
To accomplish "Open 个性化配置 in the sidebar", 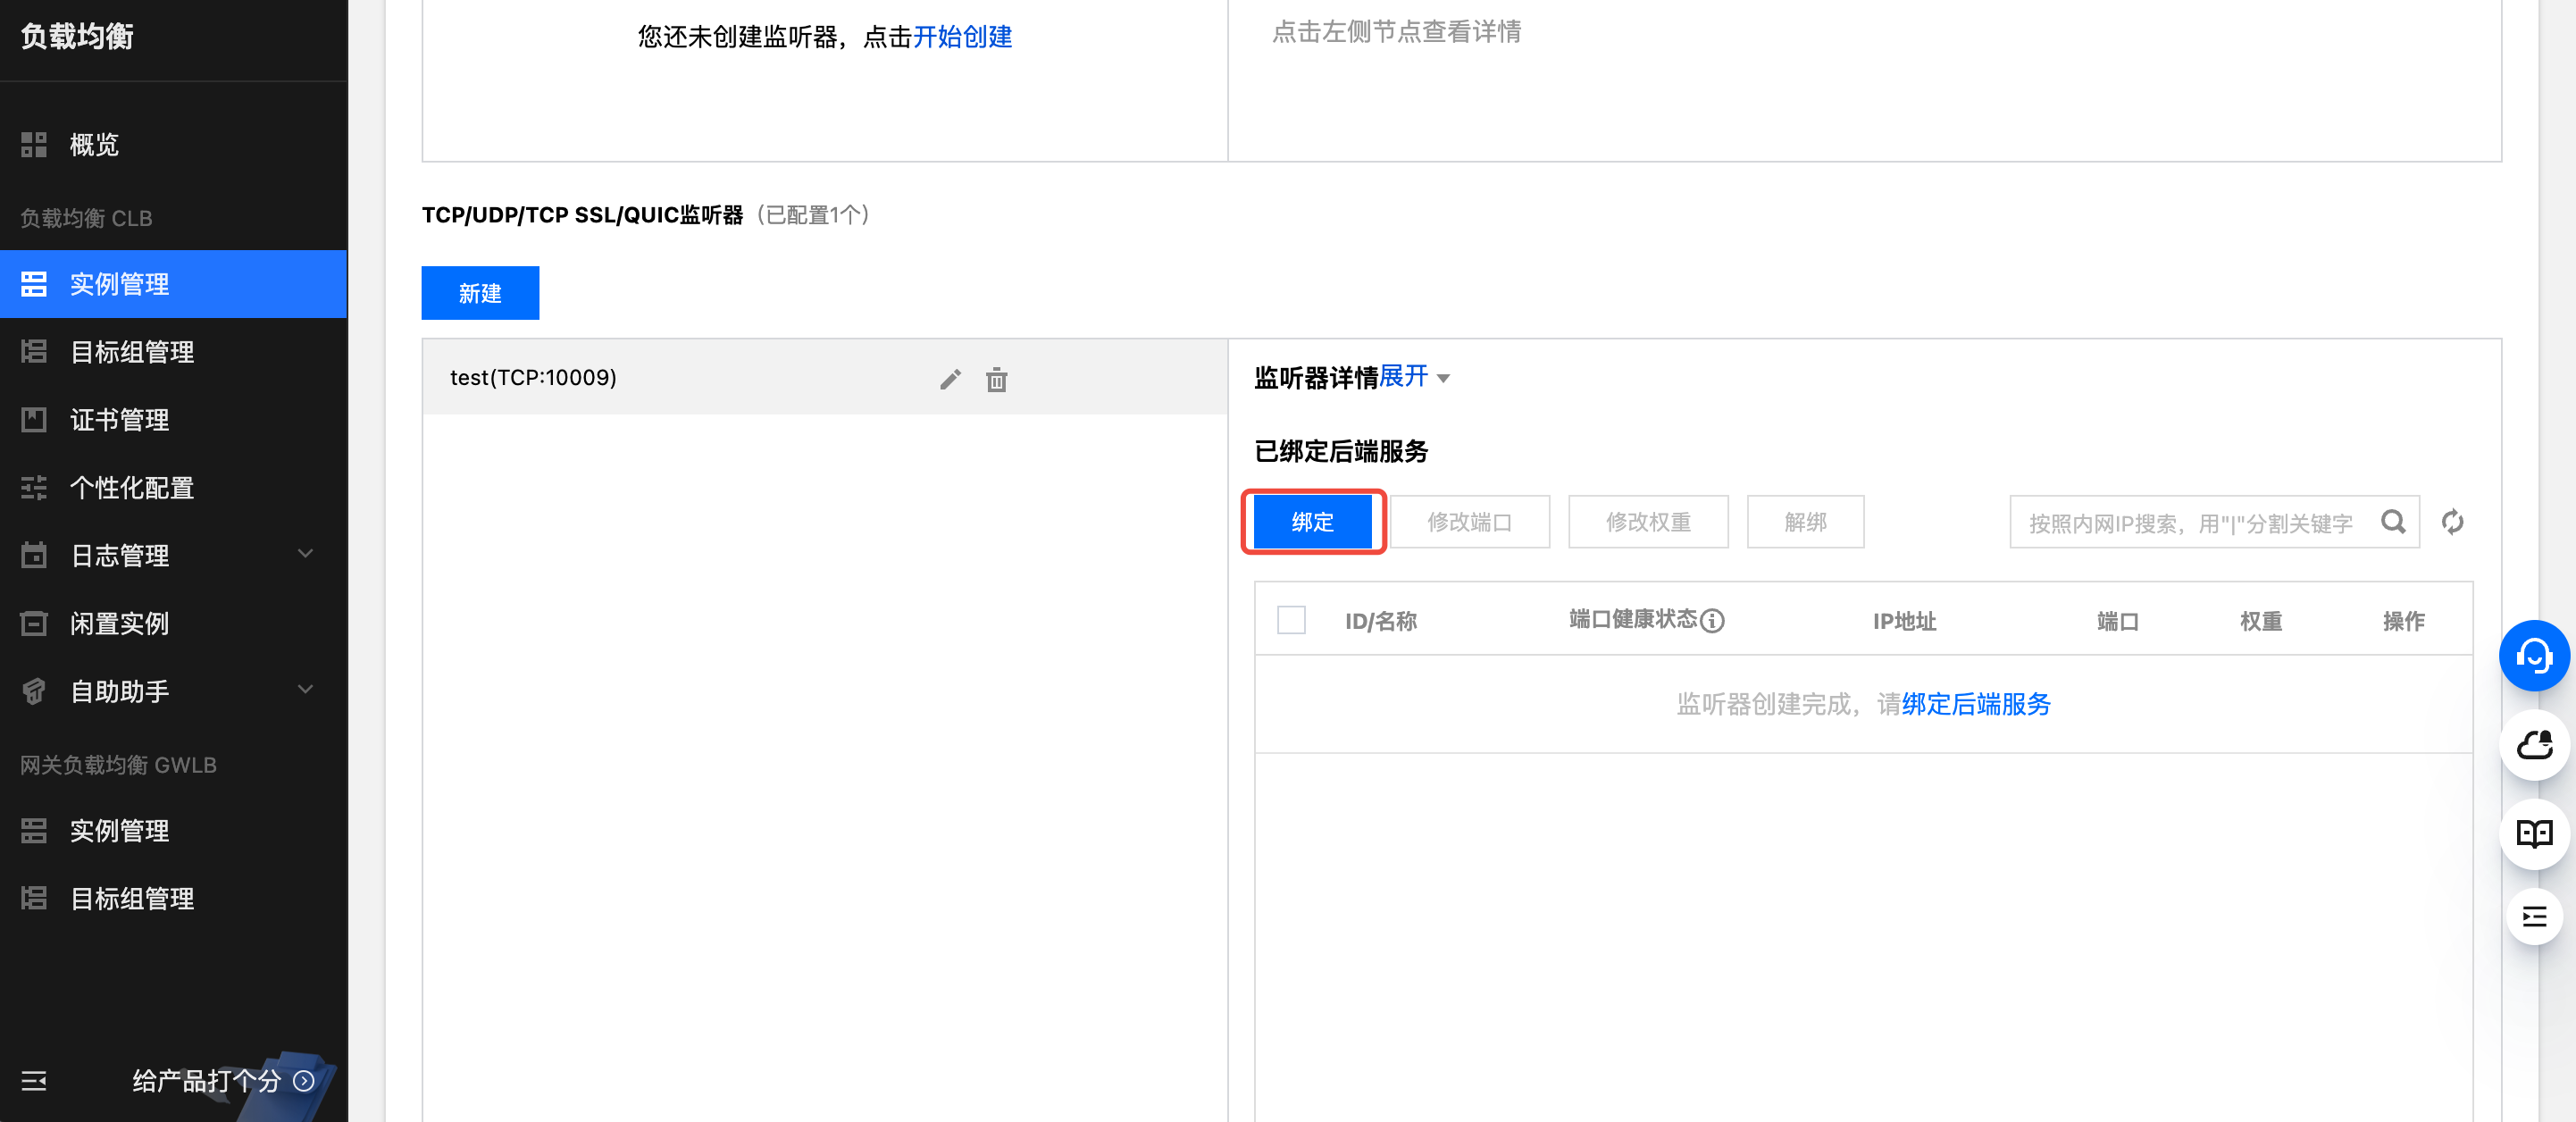I will point(132,488).
